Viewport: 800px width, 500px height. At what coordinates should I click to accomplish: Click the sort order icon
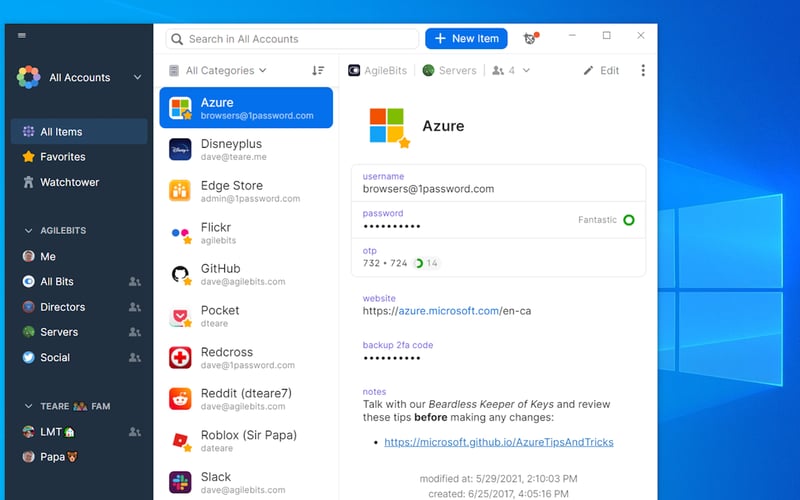pos(318,70)
